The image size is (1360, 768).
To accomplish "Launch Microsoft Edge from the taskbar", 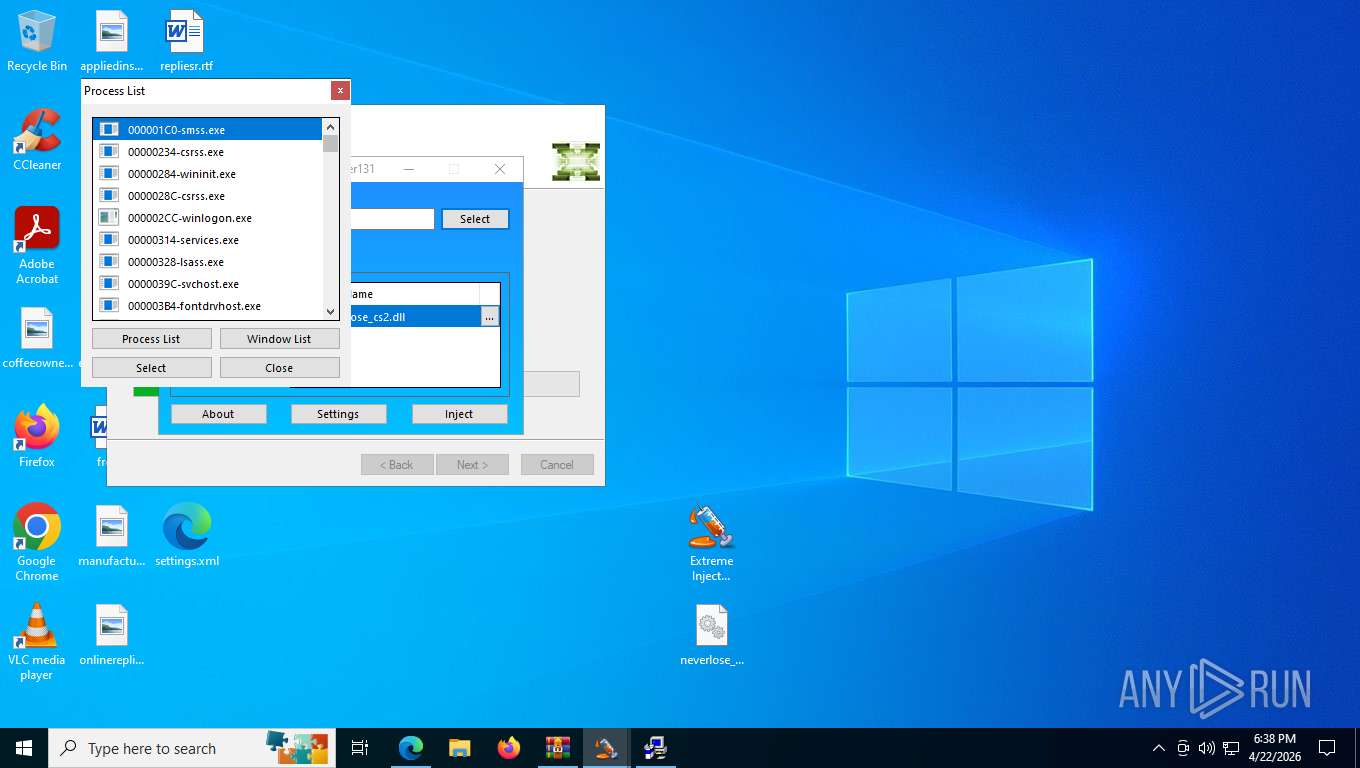I will 411,748.
